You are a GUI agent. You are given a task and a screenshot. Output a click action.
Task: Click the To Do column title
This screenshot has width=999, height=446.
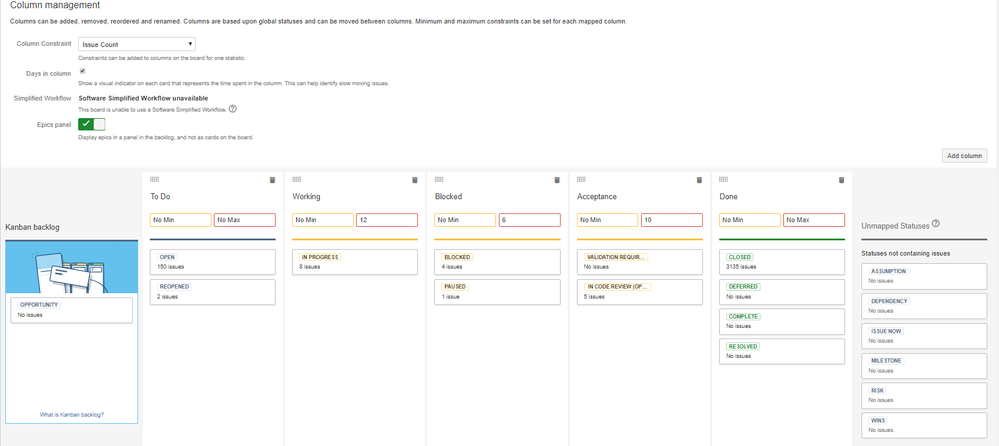pyautogui.click(x=160, y=197)
